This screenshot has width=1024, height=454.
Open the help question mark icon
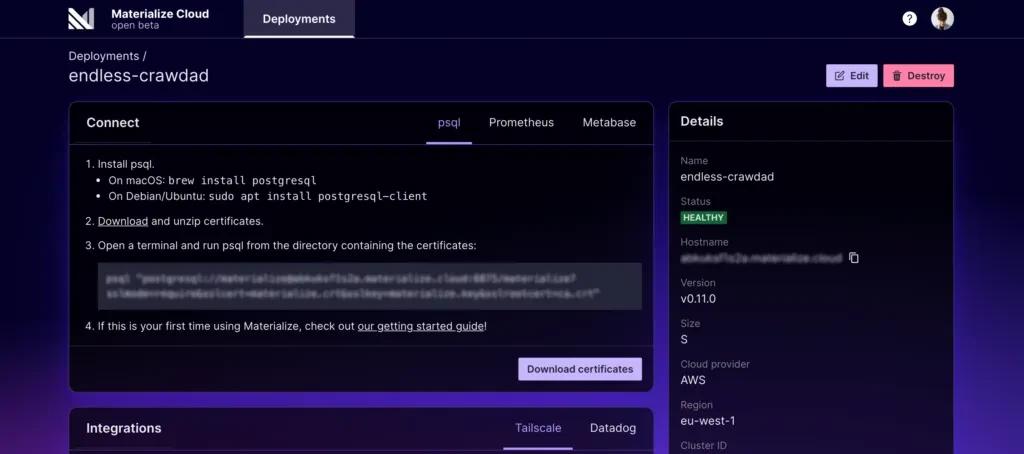point(909,18)
